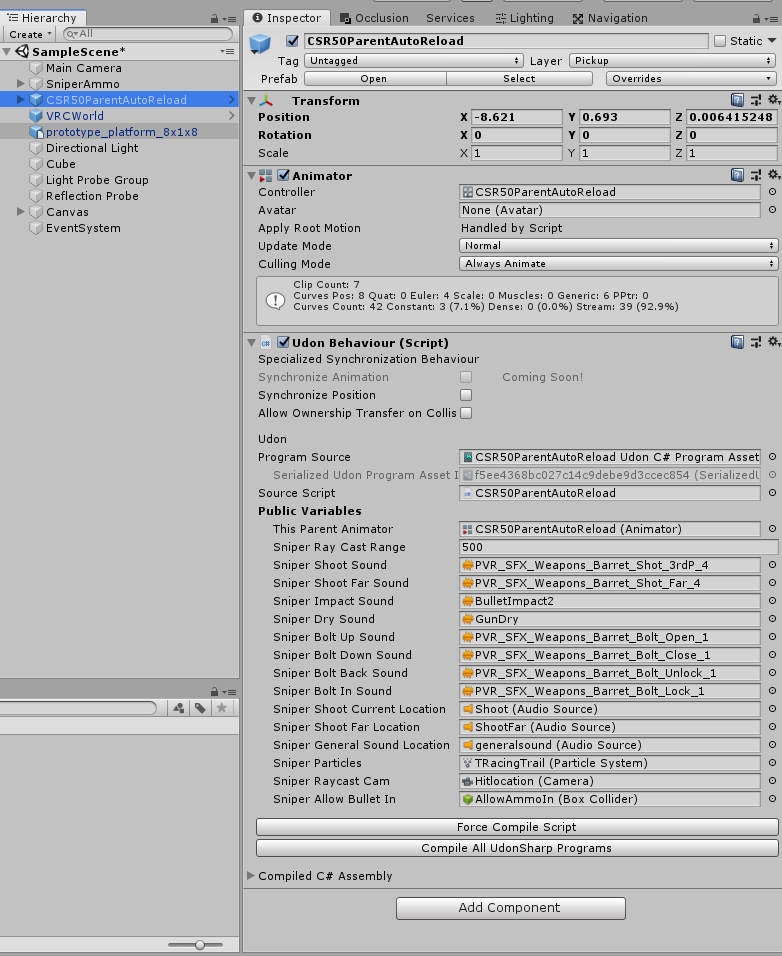Viewport: 782px width, 956px height.
Task: Open the Static flags dropdown arrow
Action: point(772,41)
